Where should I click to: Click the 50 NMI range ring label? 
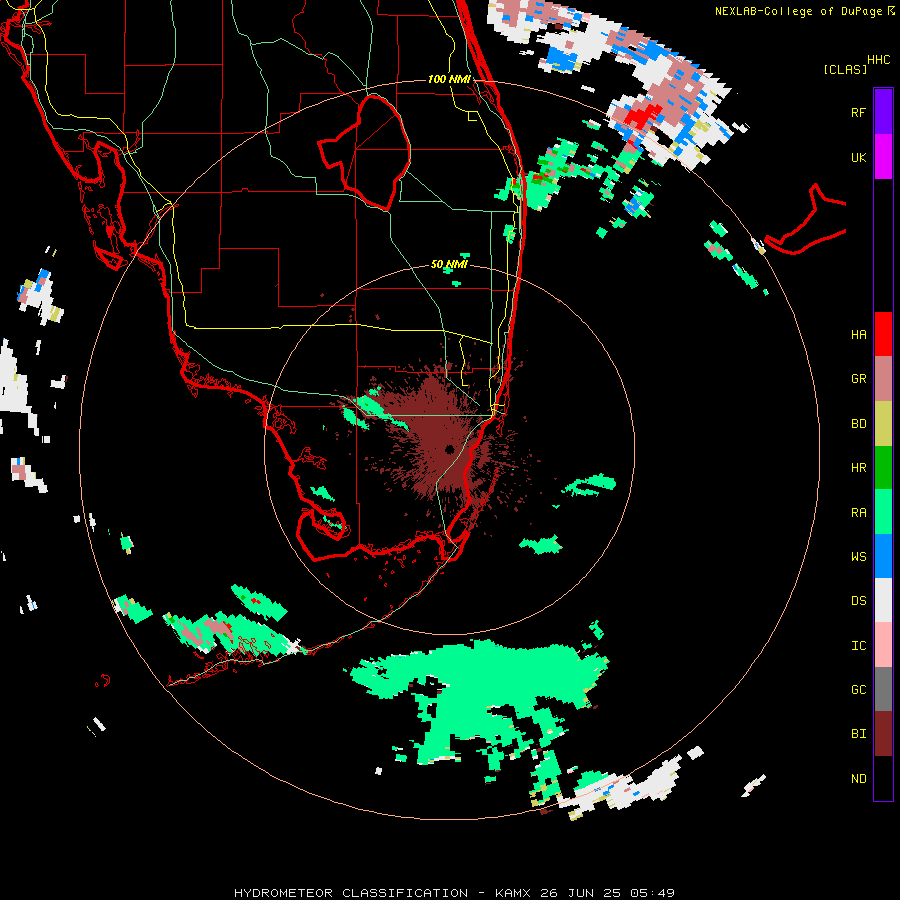click(x=449, y=264)
